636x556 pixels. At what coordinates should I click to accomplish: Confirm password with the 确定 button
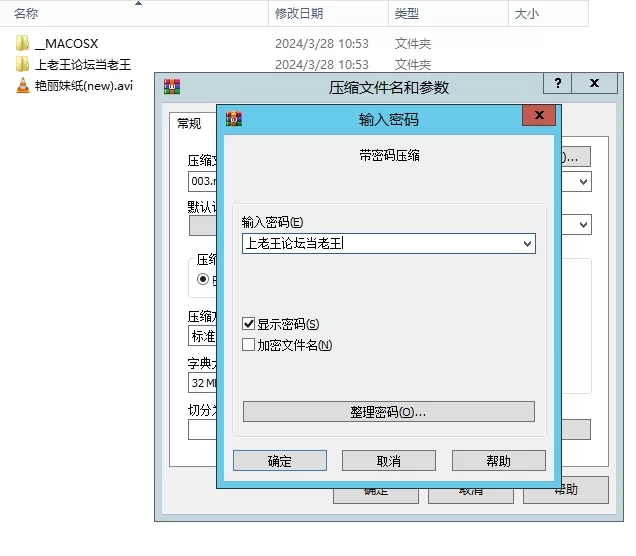click(279, 461)
